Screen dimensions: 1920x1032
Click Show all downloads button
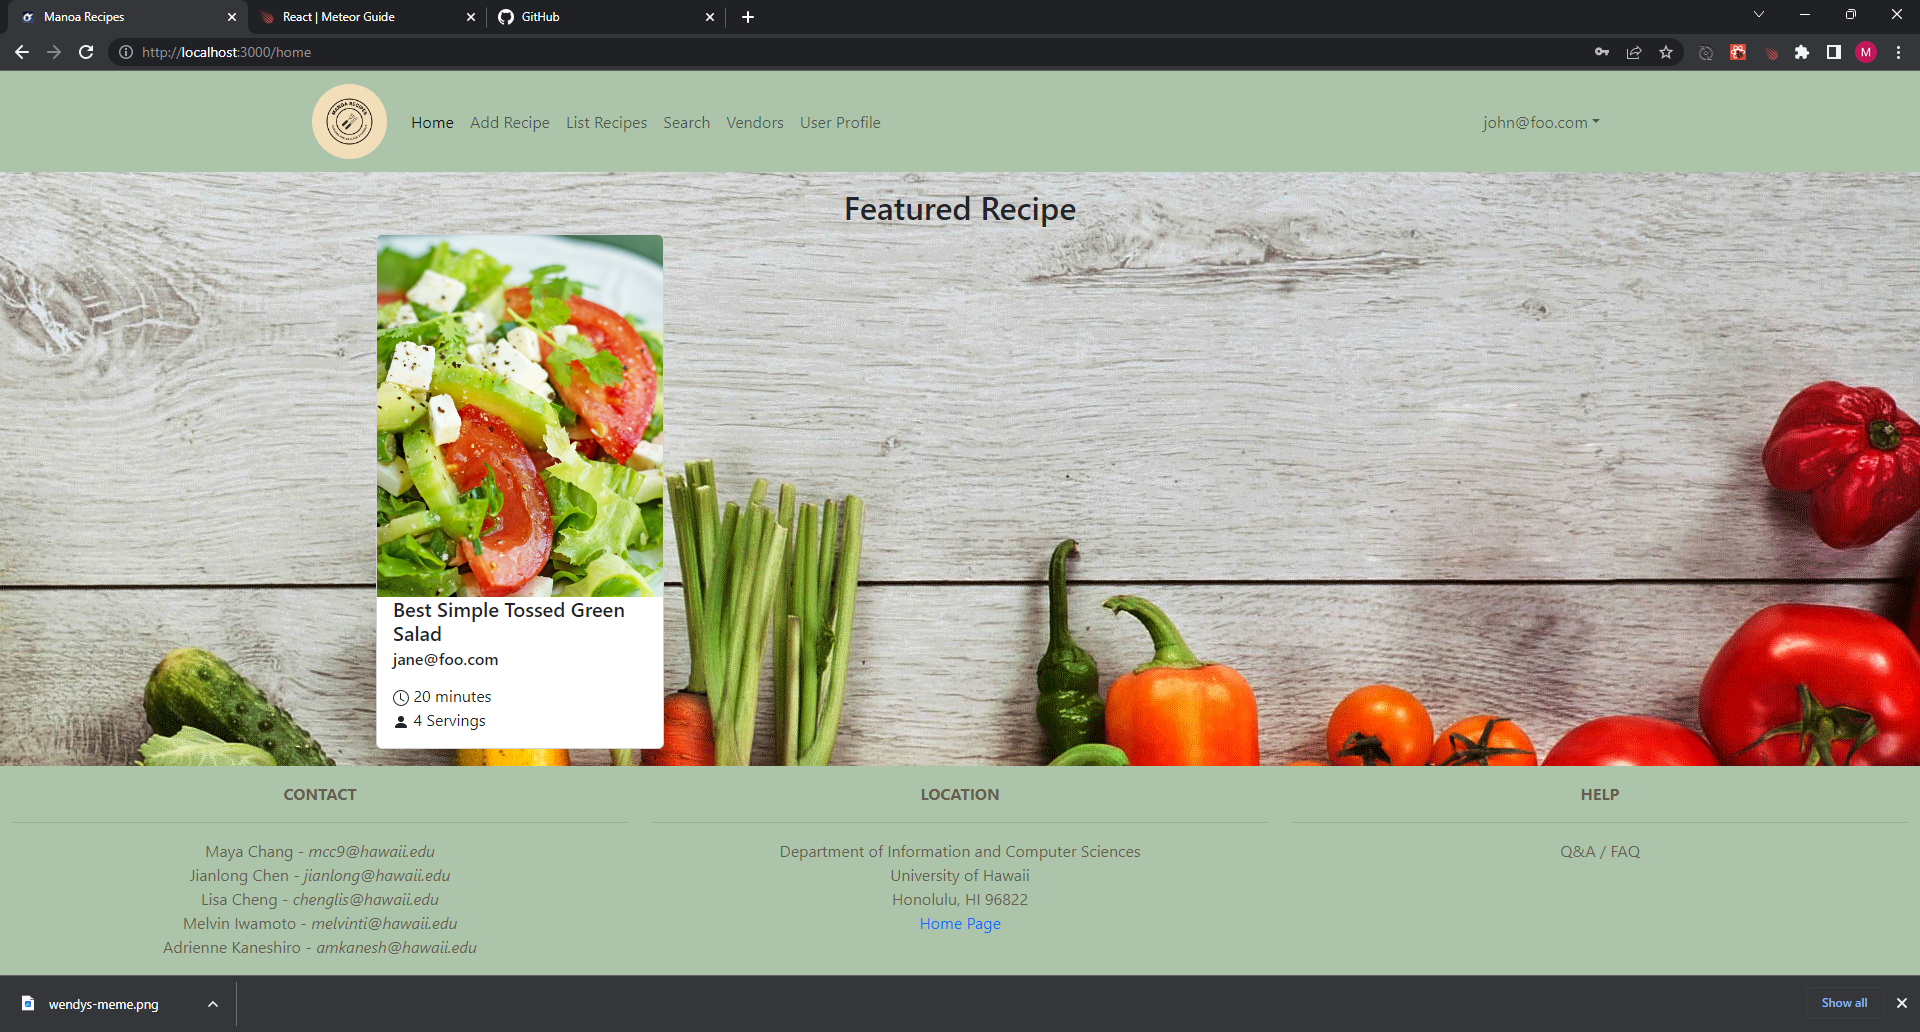click(1844, 1003)
